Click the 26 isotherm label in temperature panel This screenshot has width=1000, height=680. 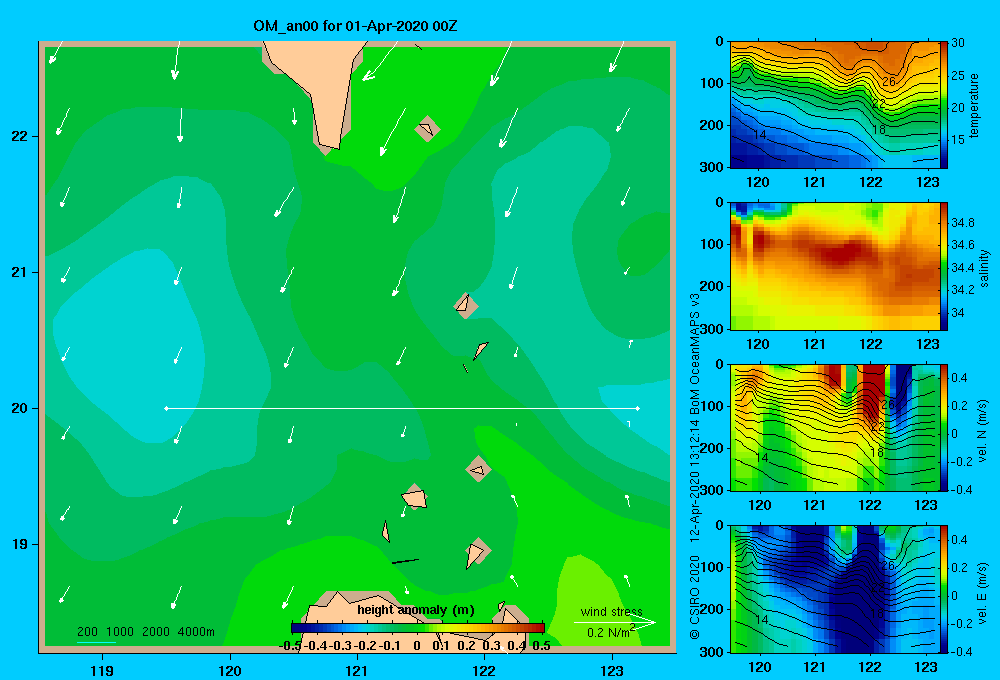click(x=888, y=82)
